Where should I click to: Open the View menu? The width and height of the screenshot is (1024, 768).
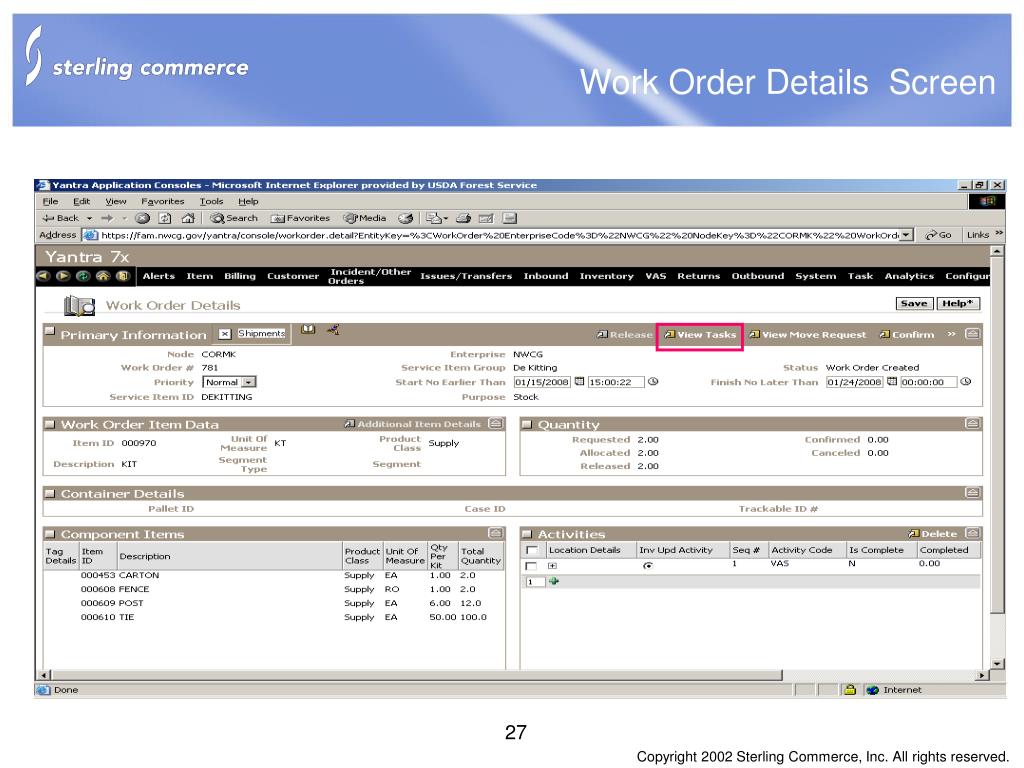tap(116, 201)
